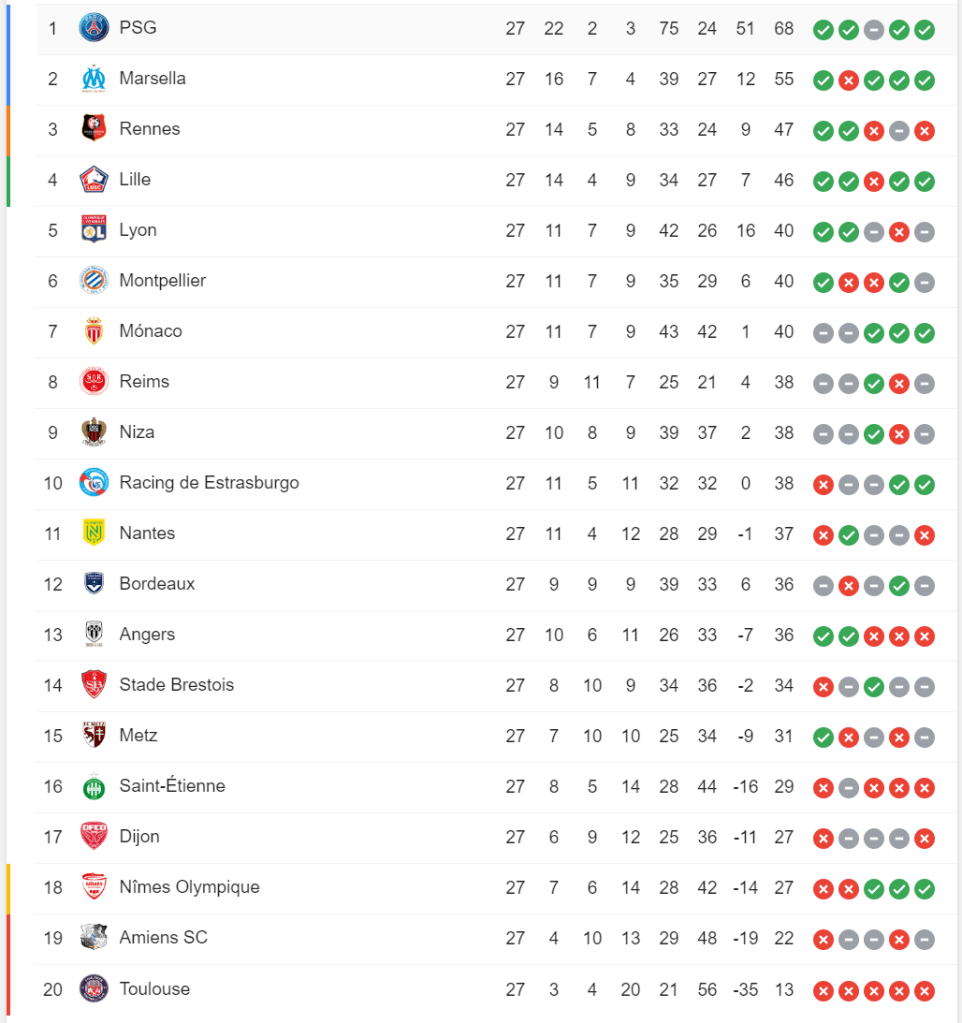Click the Saint-Étienne green logo
This screenshot has width=962, height=1023.
tap(93, 787)
